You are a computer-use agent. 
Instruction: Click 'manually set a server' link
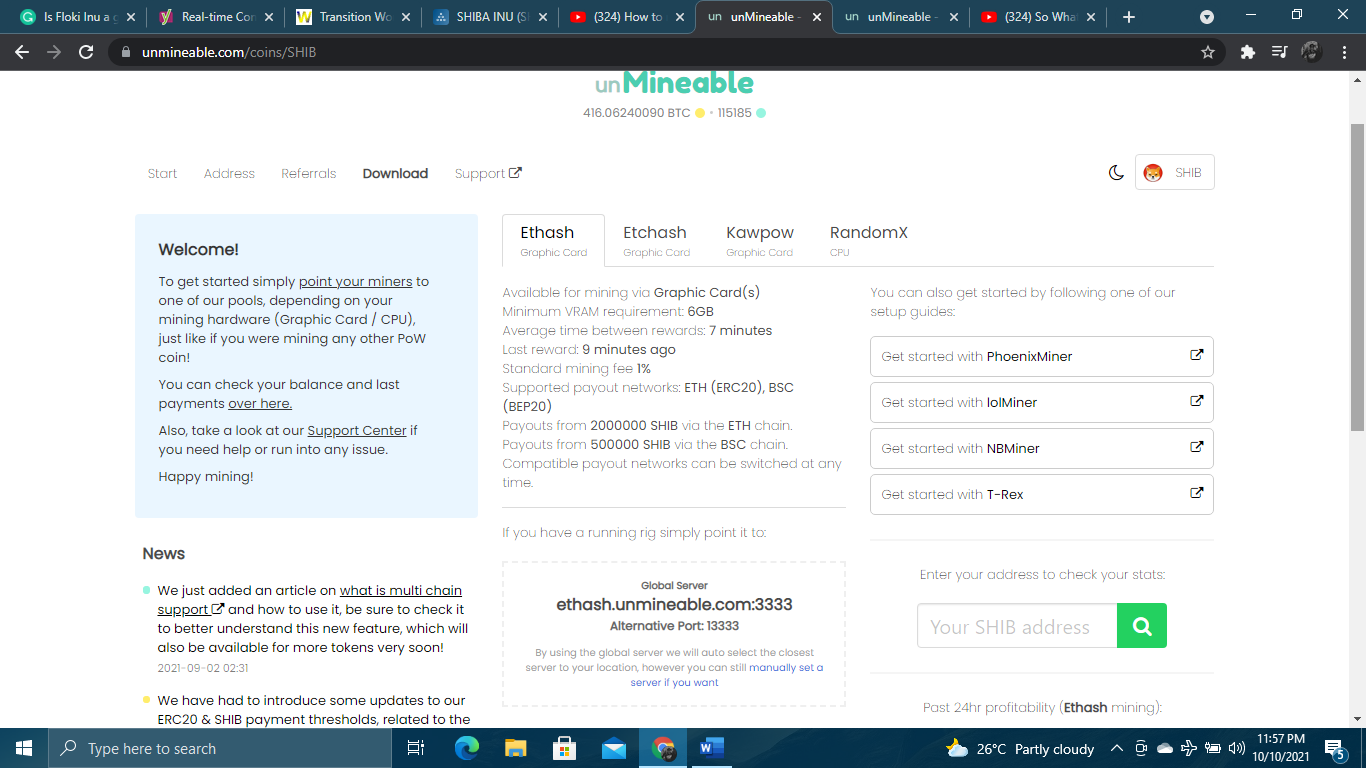point(786,667)
